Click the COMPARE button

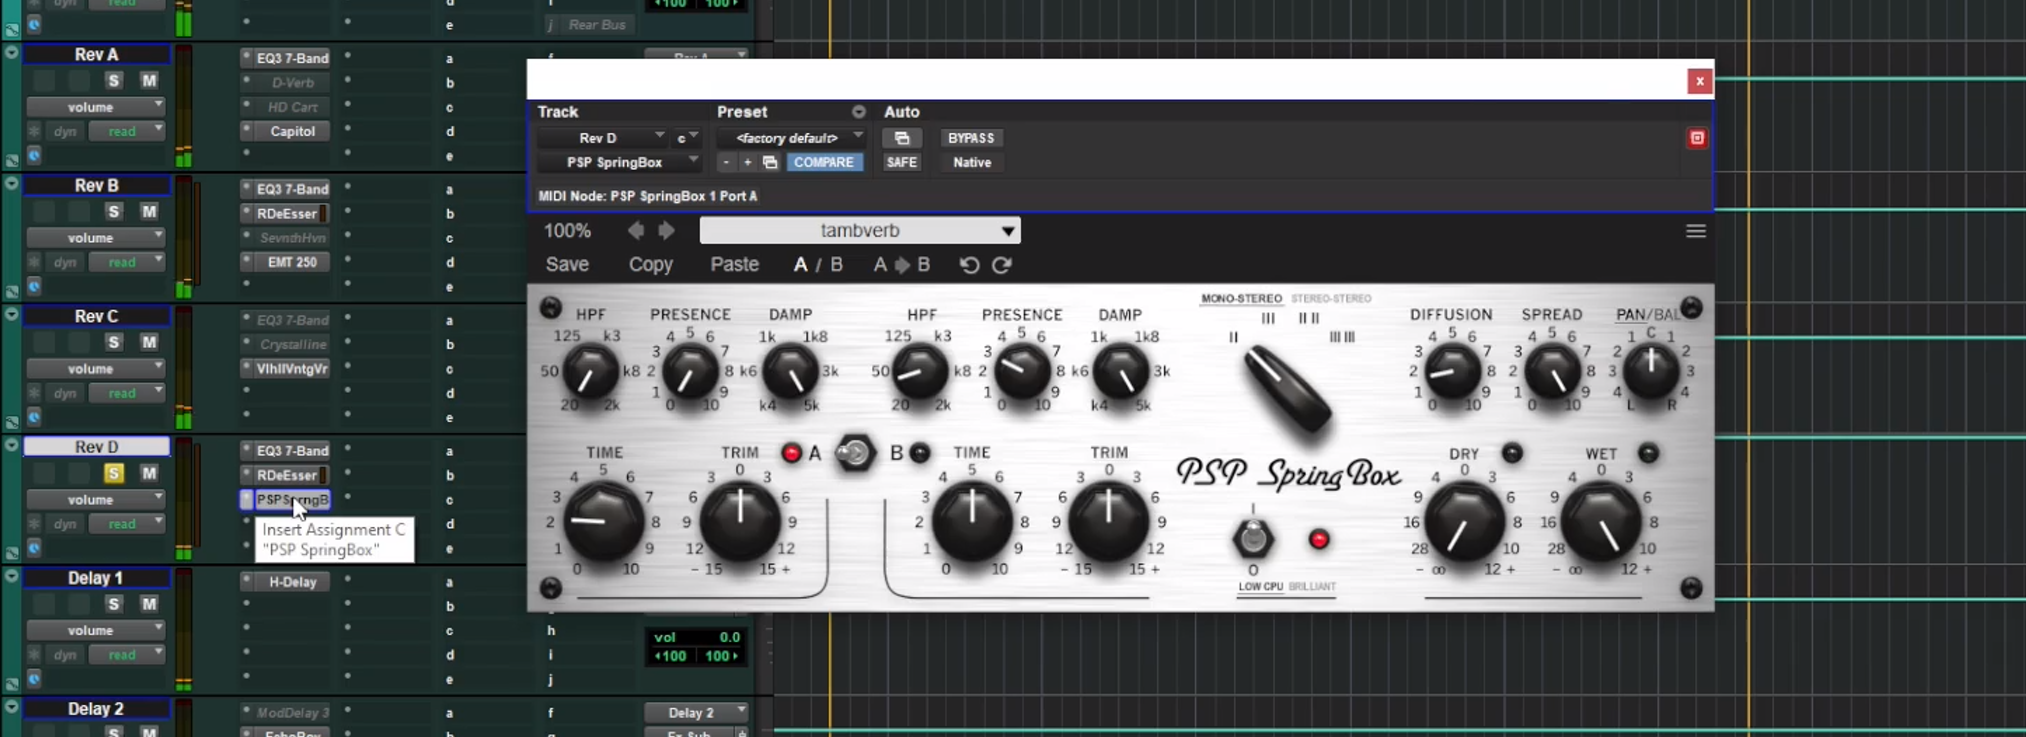(824, 162)
